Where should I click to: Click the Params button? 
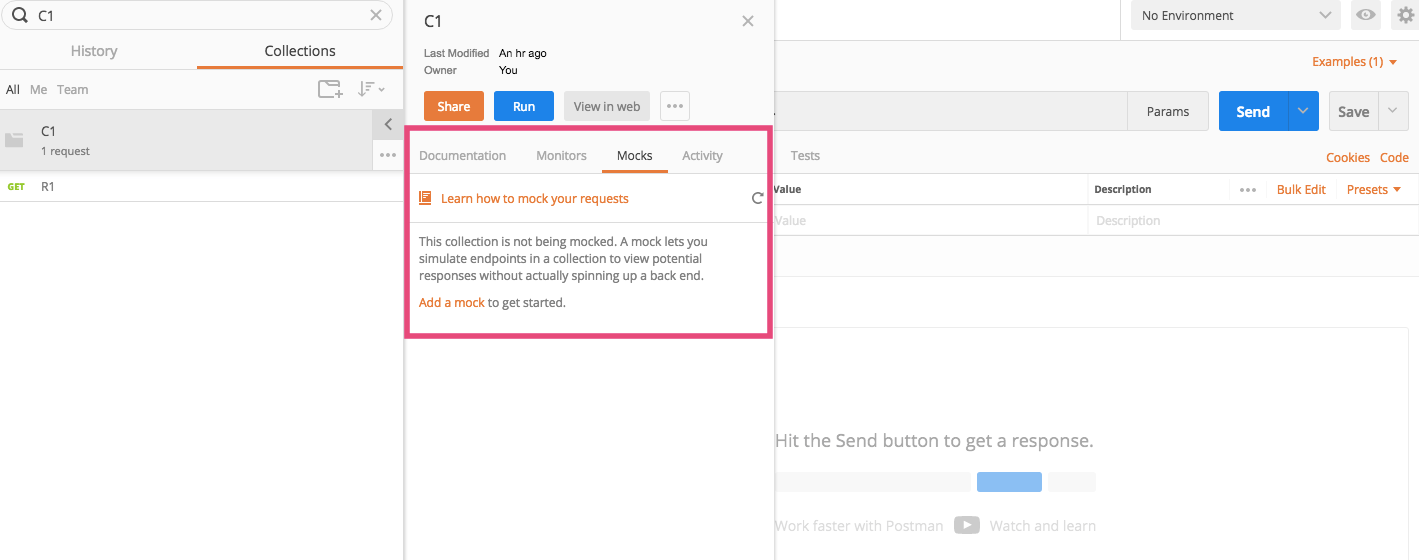(1168, 112)
